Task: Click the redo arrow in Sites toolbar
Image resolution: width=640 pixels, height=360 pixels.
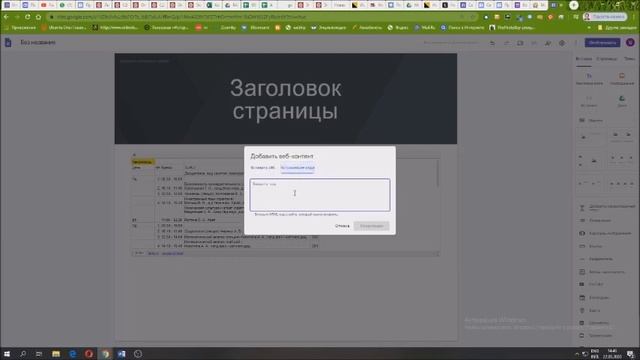Action: click(x=506, y=43)
